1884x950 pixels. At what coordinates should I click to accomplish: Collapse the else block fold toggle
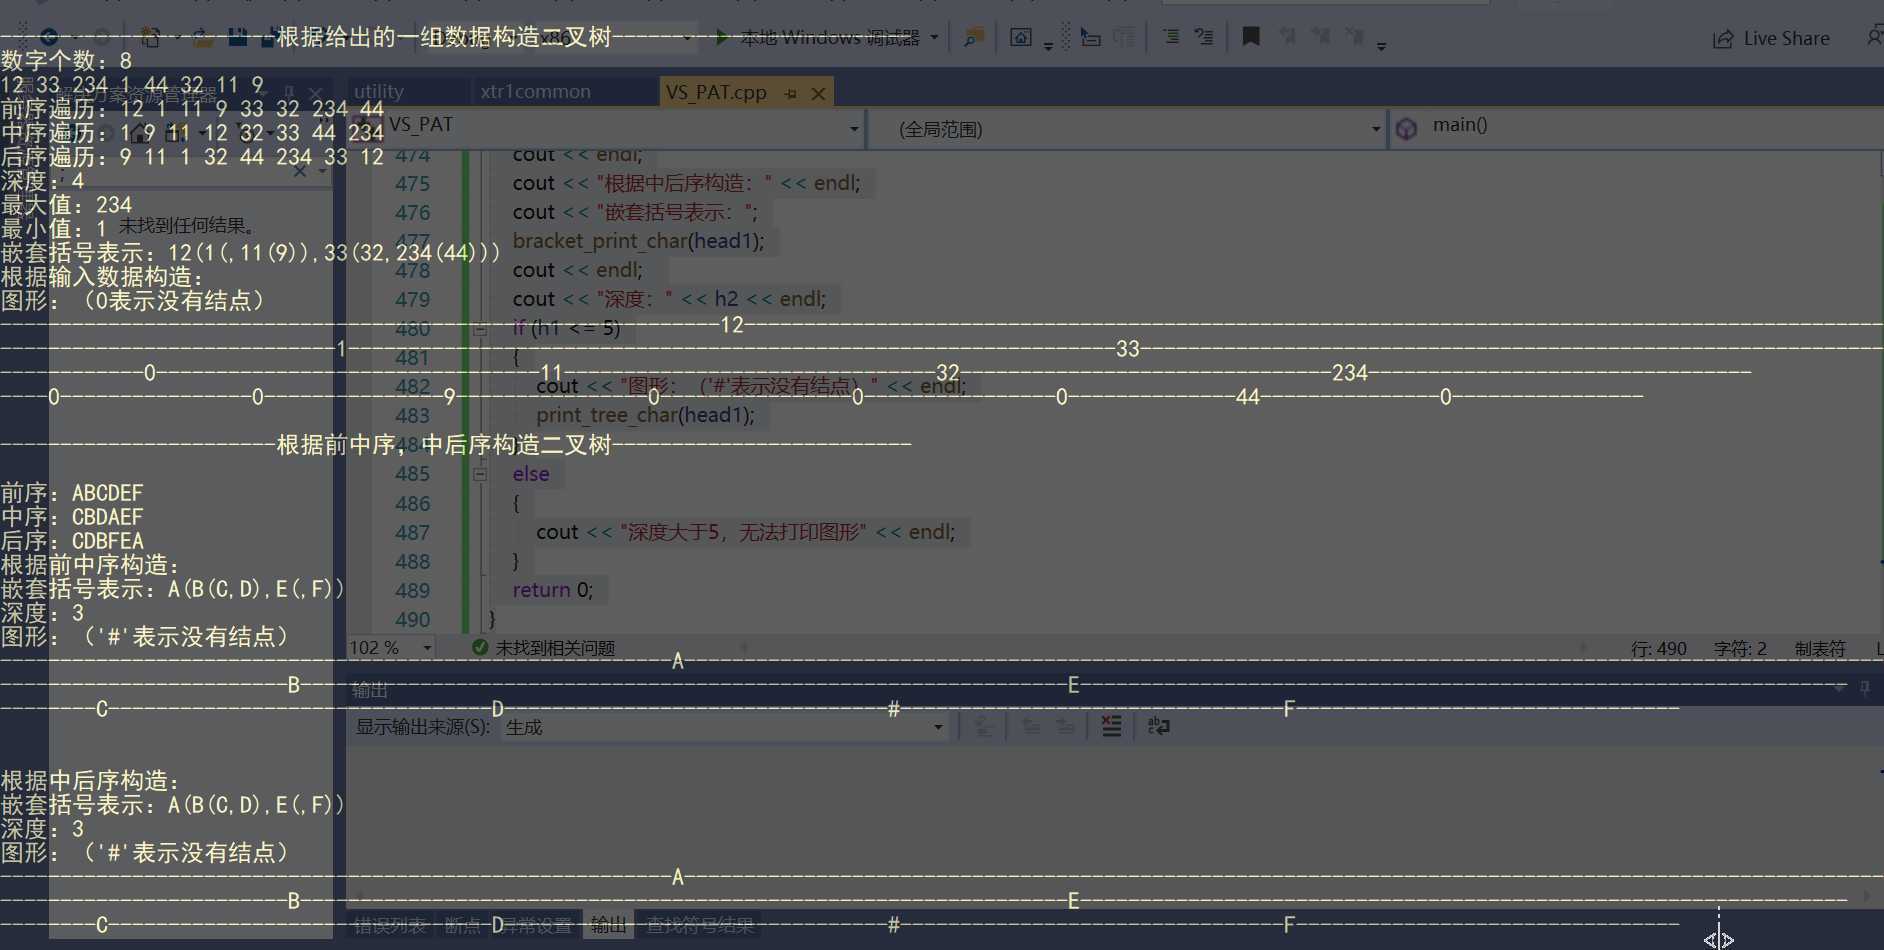point(480,474)
